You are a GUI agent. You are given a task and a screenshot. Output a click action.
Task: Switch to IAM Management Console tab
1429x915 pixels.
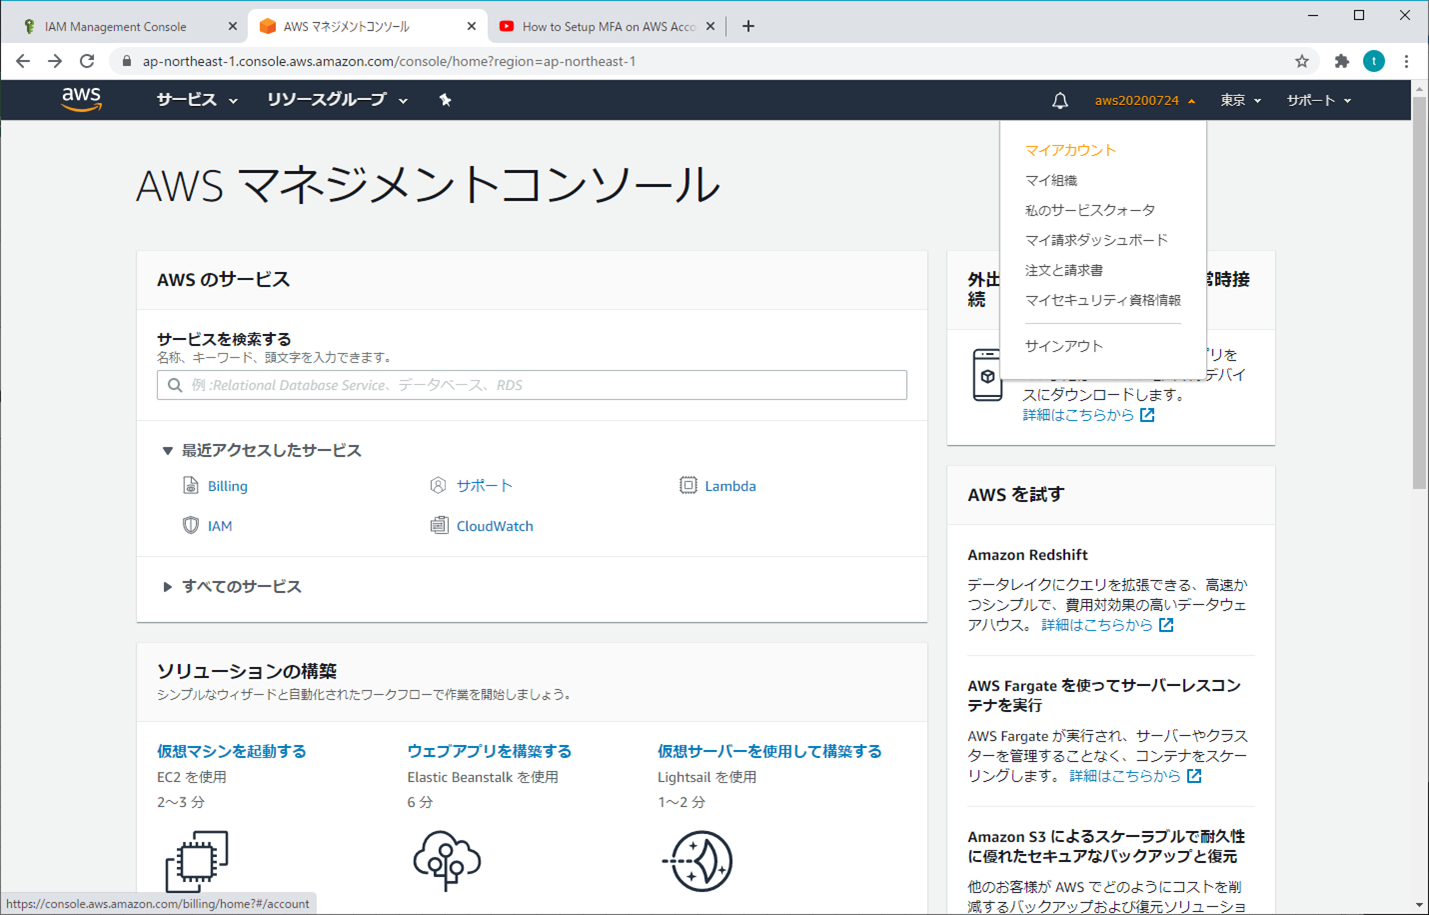pyautogui.click(x=130, y=26)
